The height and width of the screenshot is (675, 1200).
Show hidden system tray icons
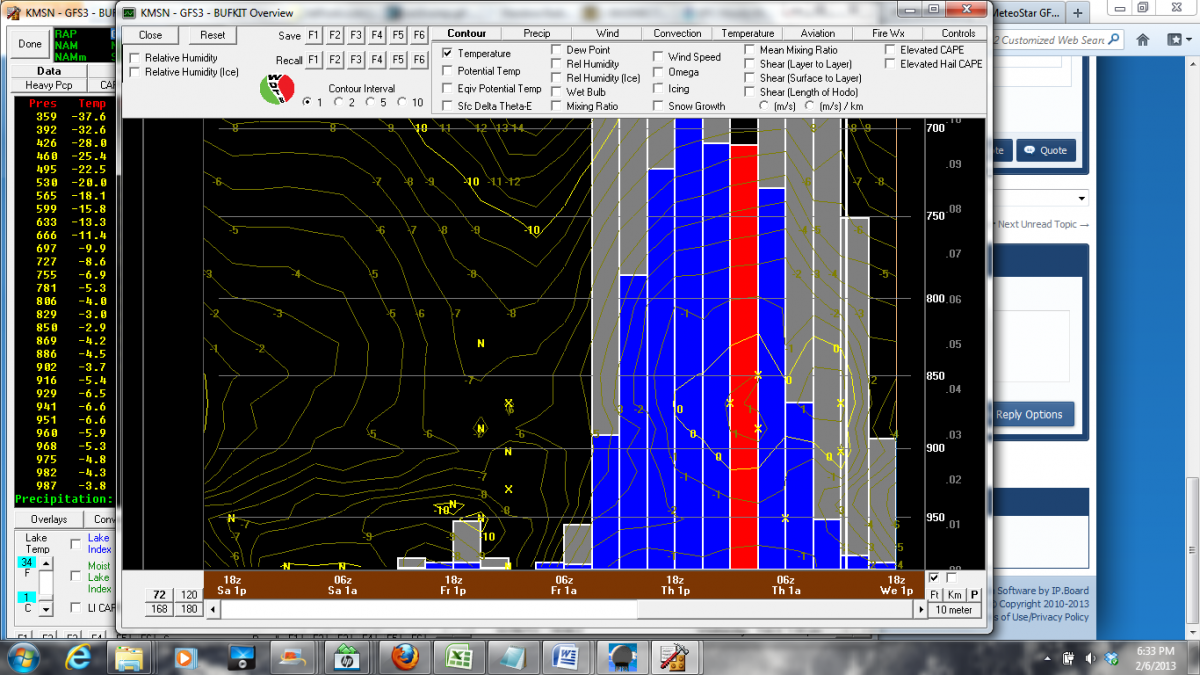[x=1049, y=658]
